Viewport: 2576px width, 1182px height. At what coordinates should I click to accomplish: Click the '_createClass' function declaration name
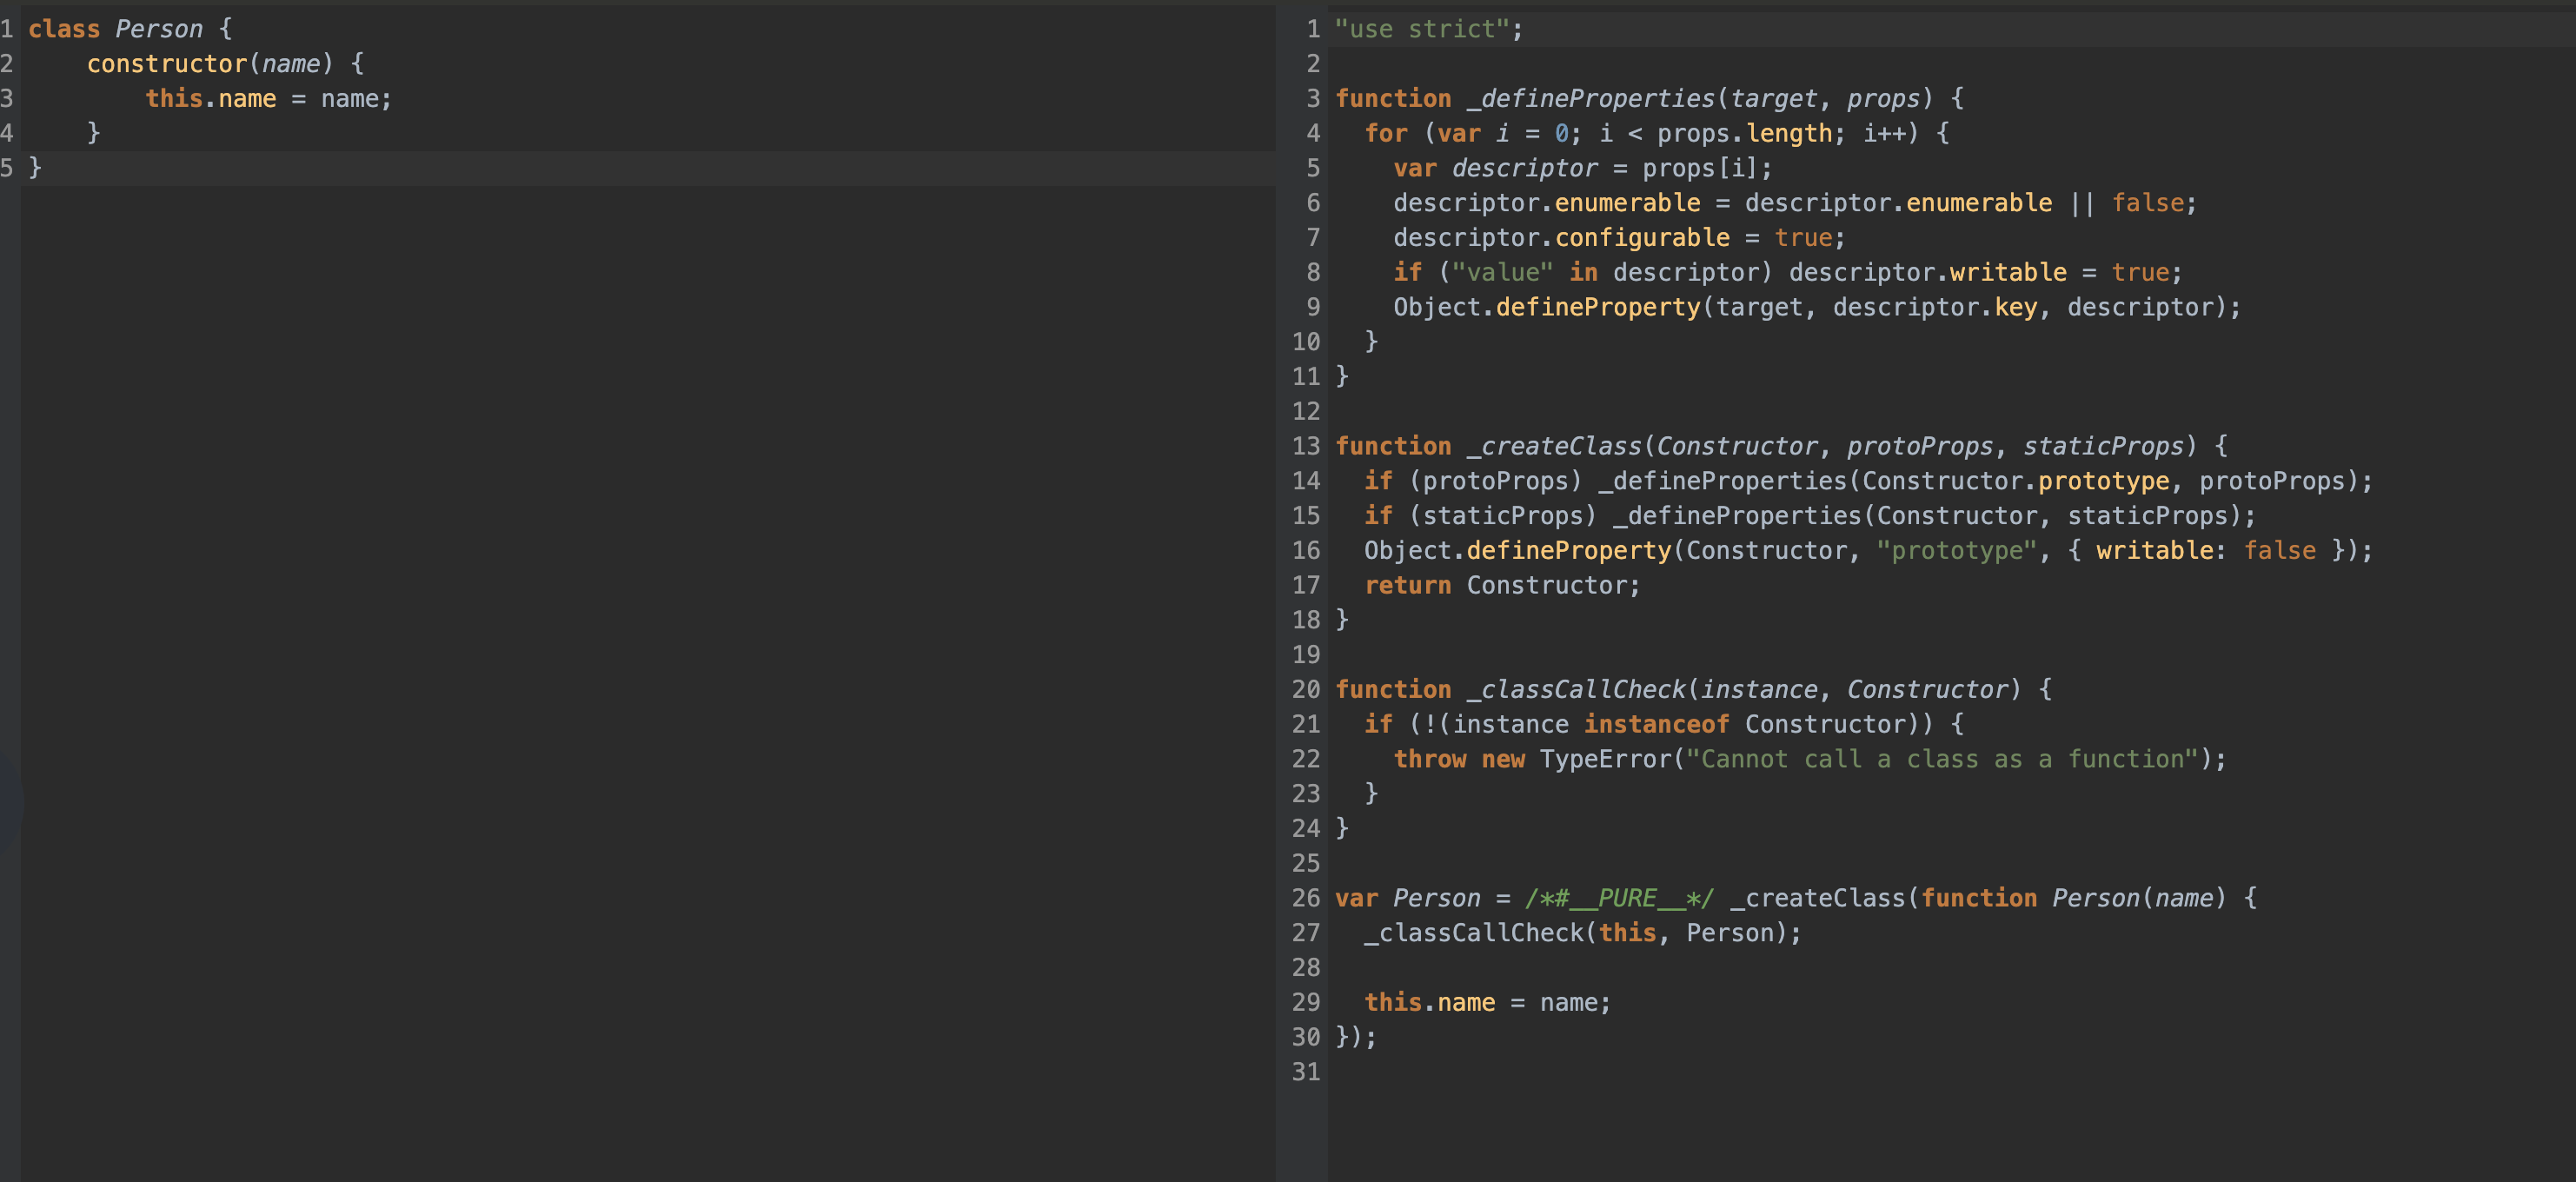point(1554,446)
